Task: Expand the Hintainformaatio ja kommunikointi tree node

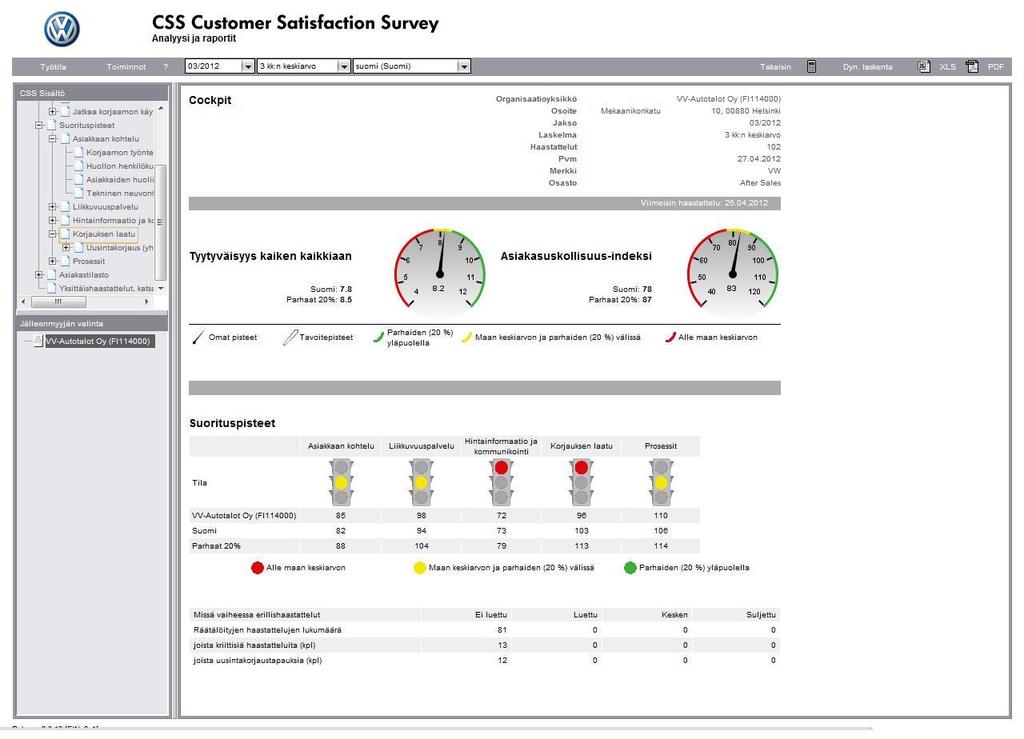Action: (x=53, y=220)
